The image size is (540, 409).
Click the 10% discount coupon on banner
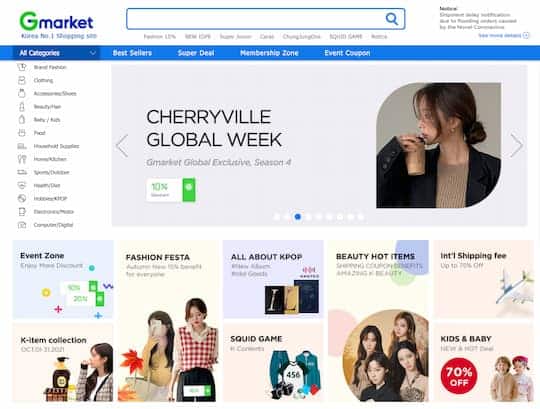pos(171,190)
